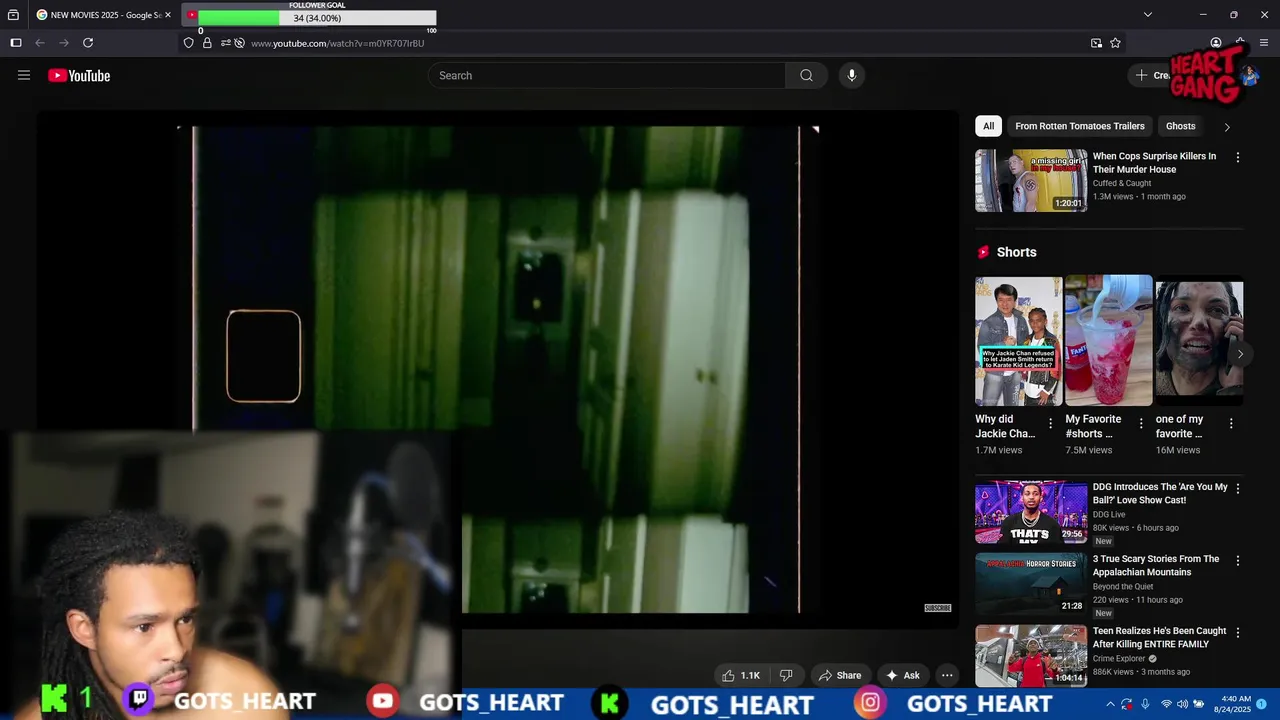Open browser account profile icon

(x=1216, y=43)
